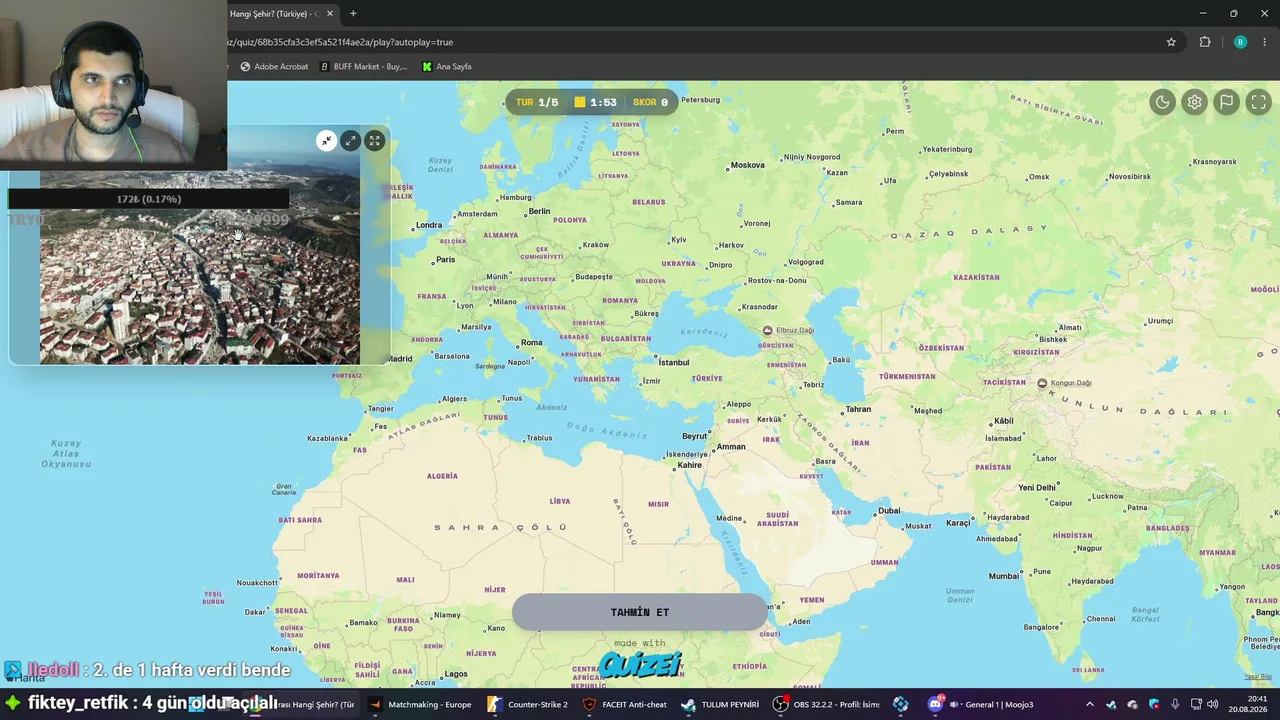The width and height of the screenshot is (1280, 720).
Task: Close the Hangi Şehir? (Türkiye) tab
Action: pos(329,14)
